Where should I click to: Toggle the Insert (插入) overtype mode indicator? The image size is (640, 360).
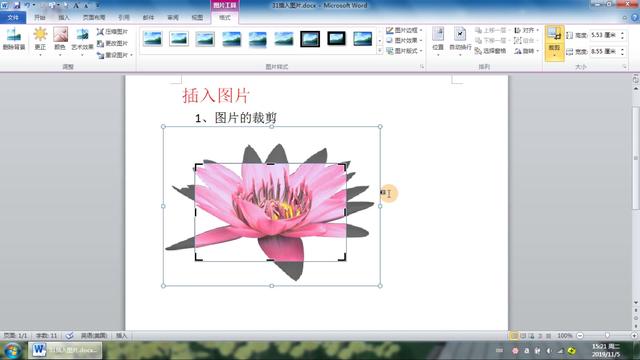coord(122,336)
